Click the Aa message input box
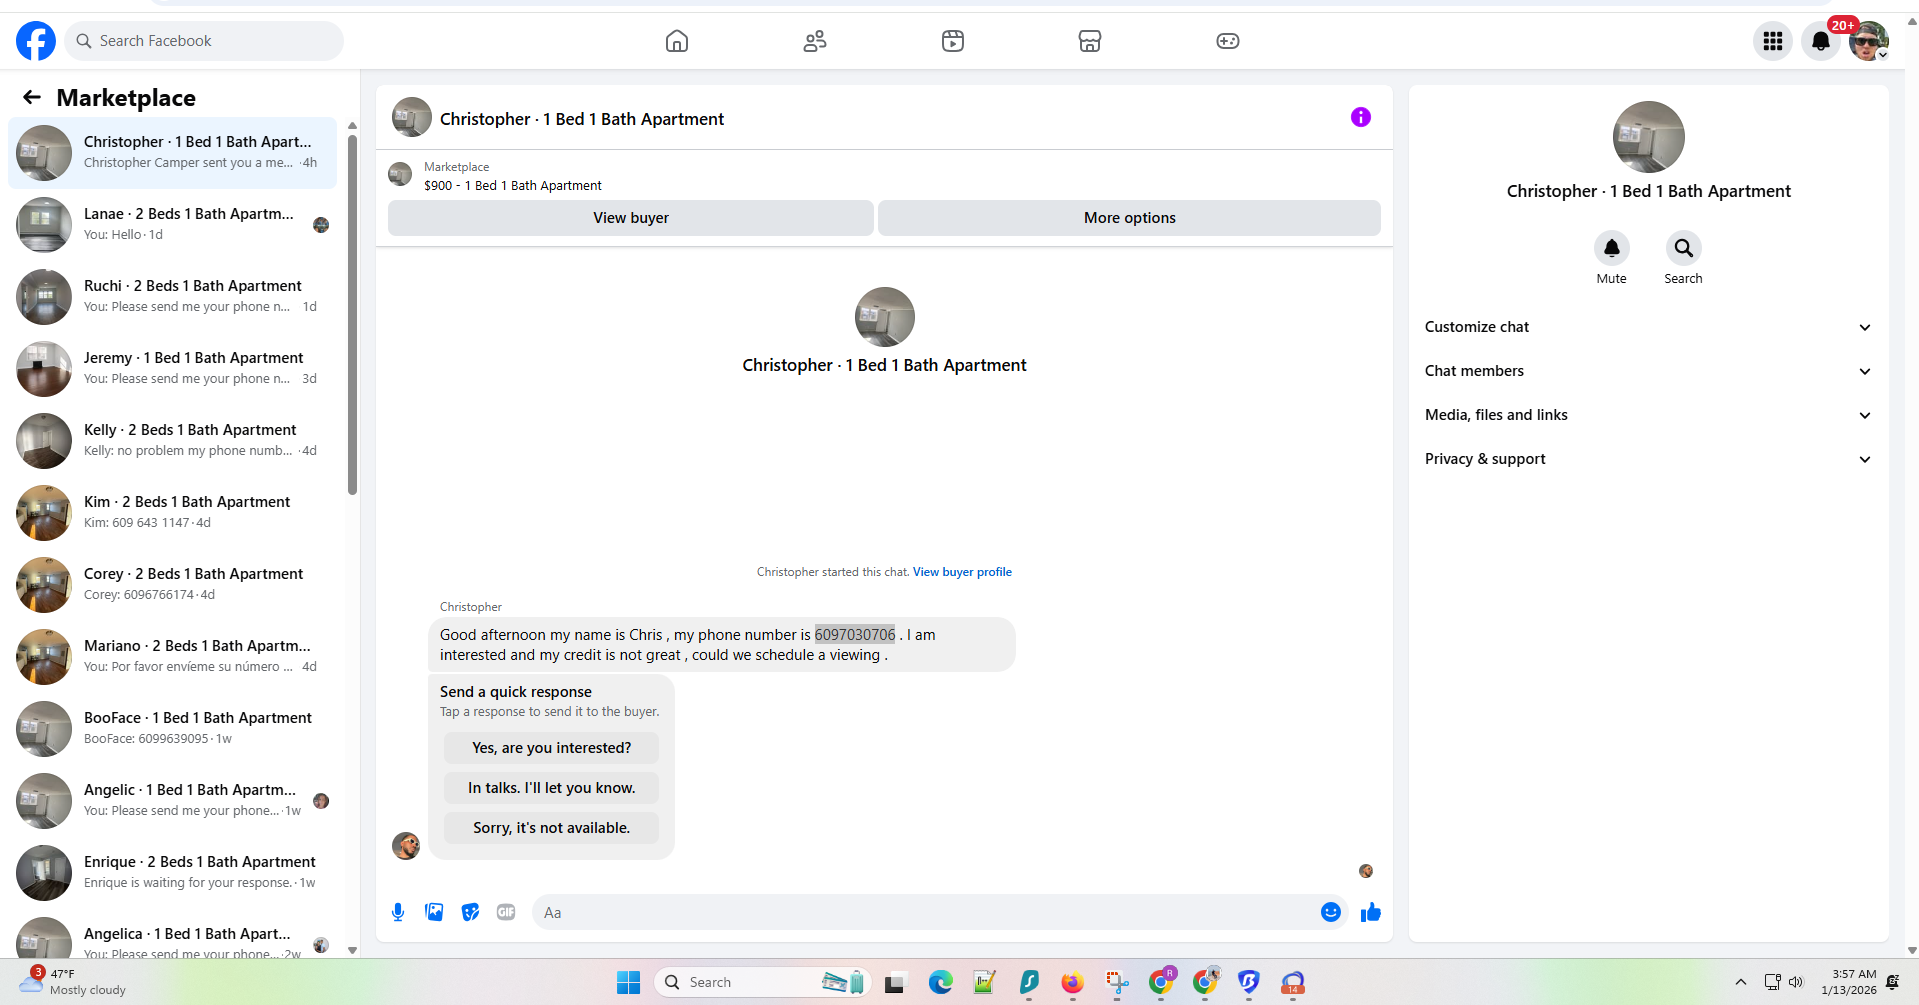 pyautogui.click(x=926, y=912)
